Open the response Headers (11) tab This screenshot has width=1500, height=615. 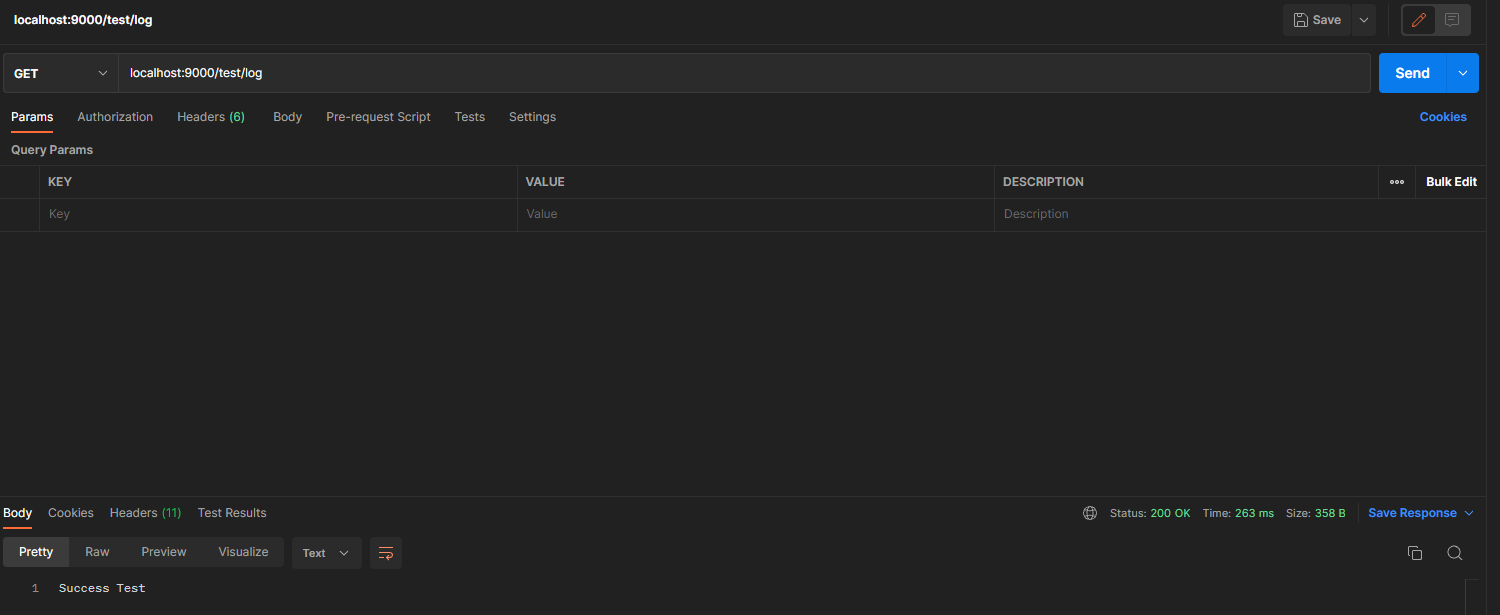[x=145, y=513]
